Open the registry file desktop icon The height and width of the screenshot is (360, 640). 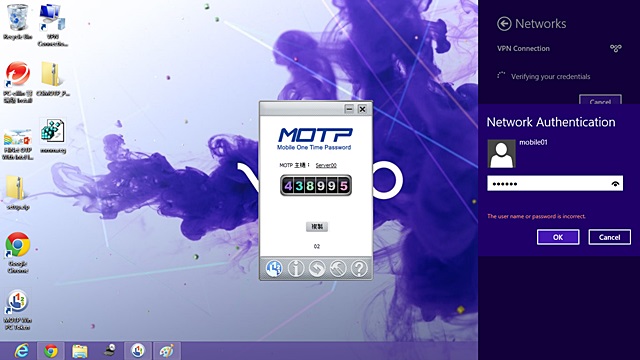pyautogui.click(x=53, y=136)
